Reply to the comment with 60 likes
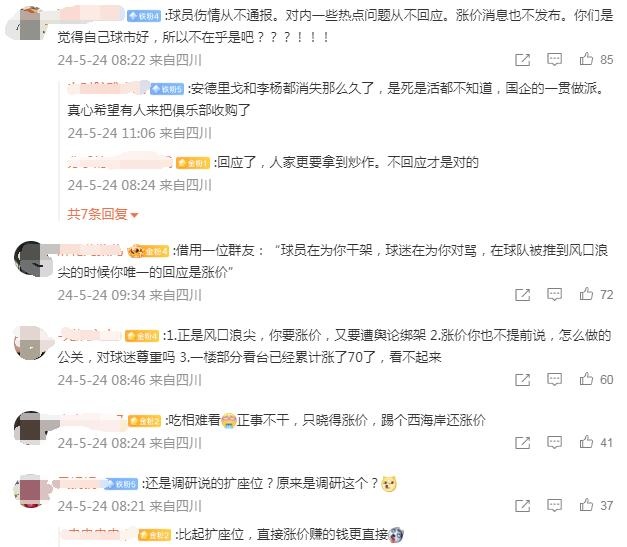 pos(554,379)
